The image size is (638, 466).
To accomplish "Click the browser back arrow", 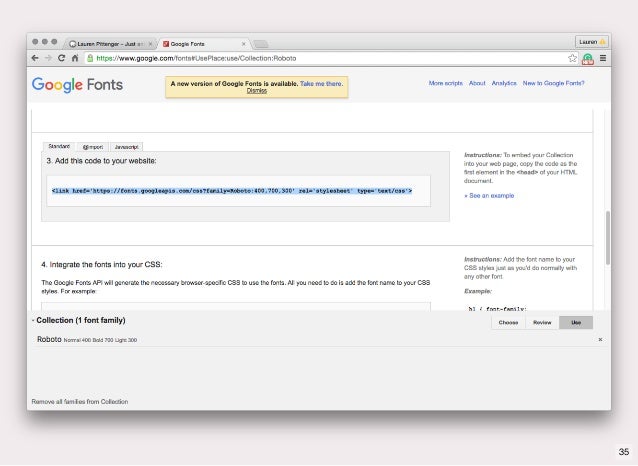I will [35, 58].
